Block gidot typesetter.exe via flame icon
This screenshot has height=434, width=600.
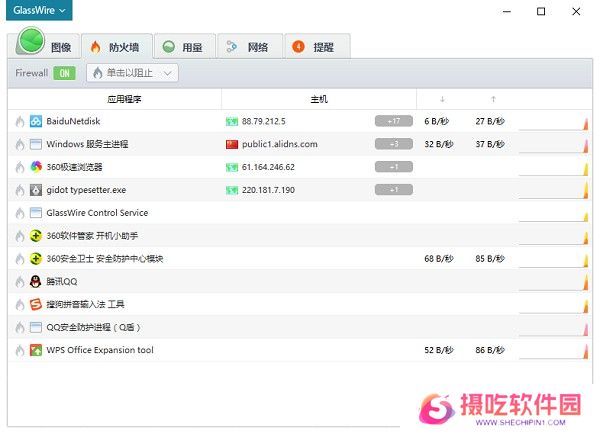pyautogui.click(x=20, y=190)
